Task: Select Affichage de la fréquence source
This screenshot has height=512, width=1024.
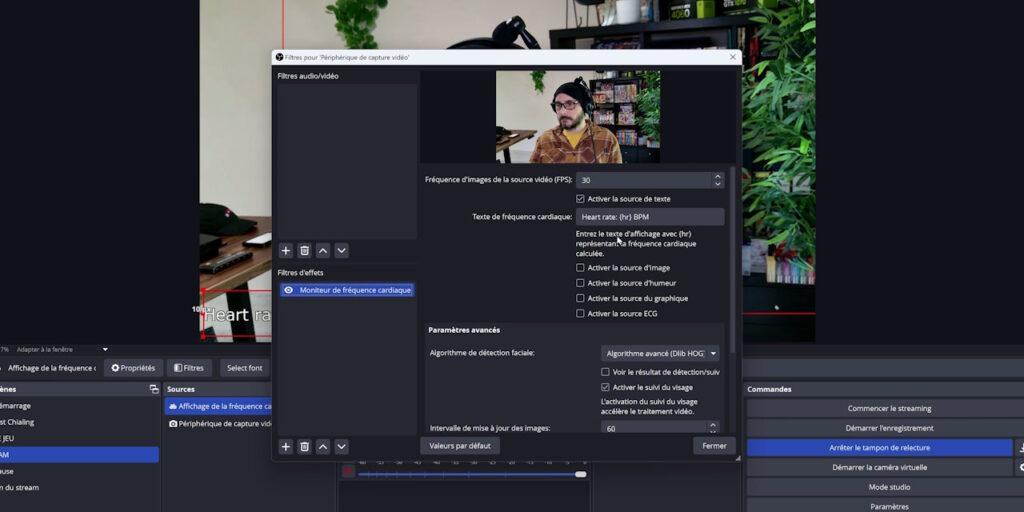Action: pyautogui.click(x=218, y=406)
